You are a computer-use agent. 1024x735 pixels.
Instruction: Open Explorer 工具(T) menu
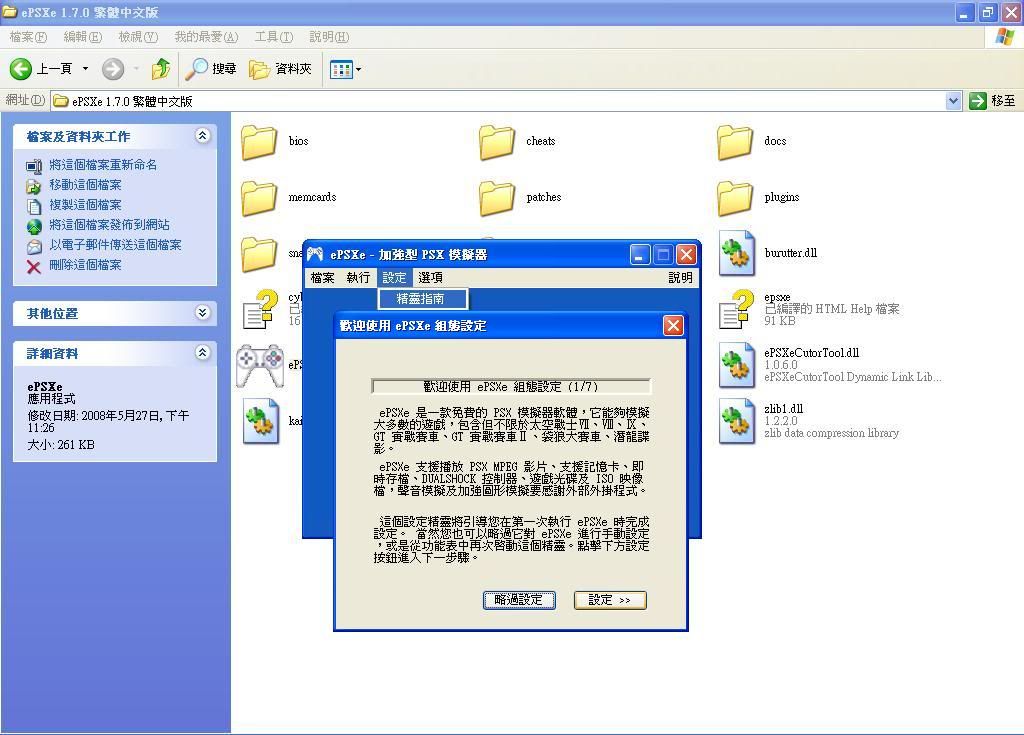[x=274, y=37]
